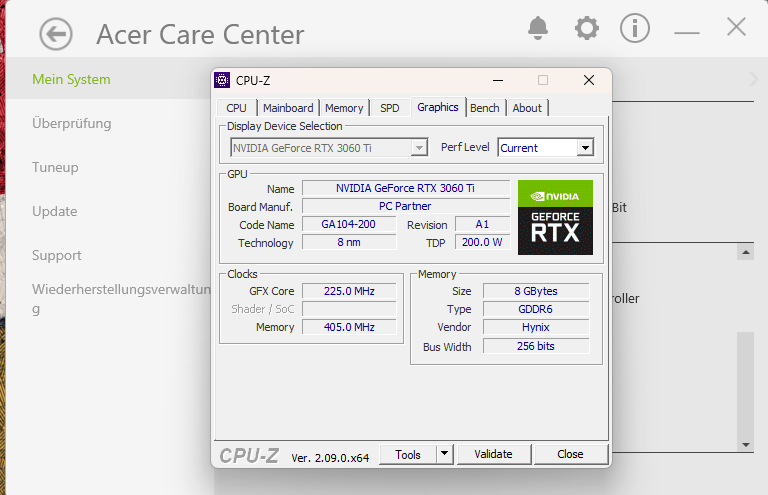768x495 pixels.
Task: Click Acer Care Center scrollbar up arrow
Action: click(745, 252)
